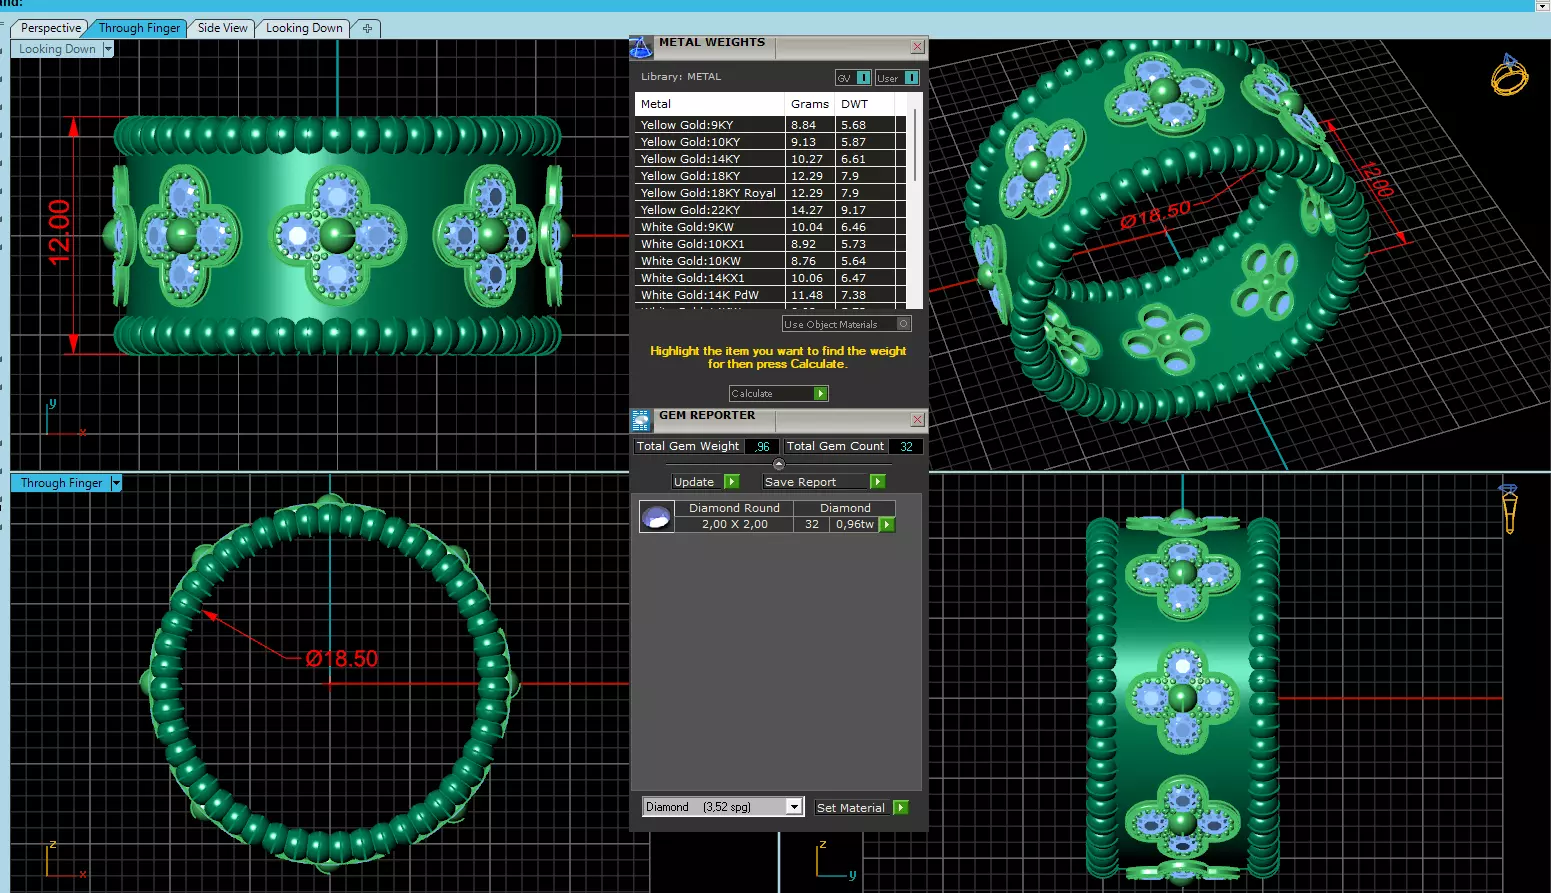Select the White Gold:10KW row
The width and height of the screenshot is (1551, 893).
770,261
